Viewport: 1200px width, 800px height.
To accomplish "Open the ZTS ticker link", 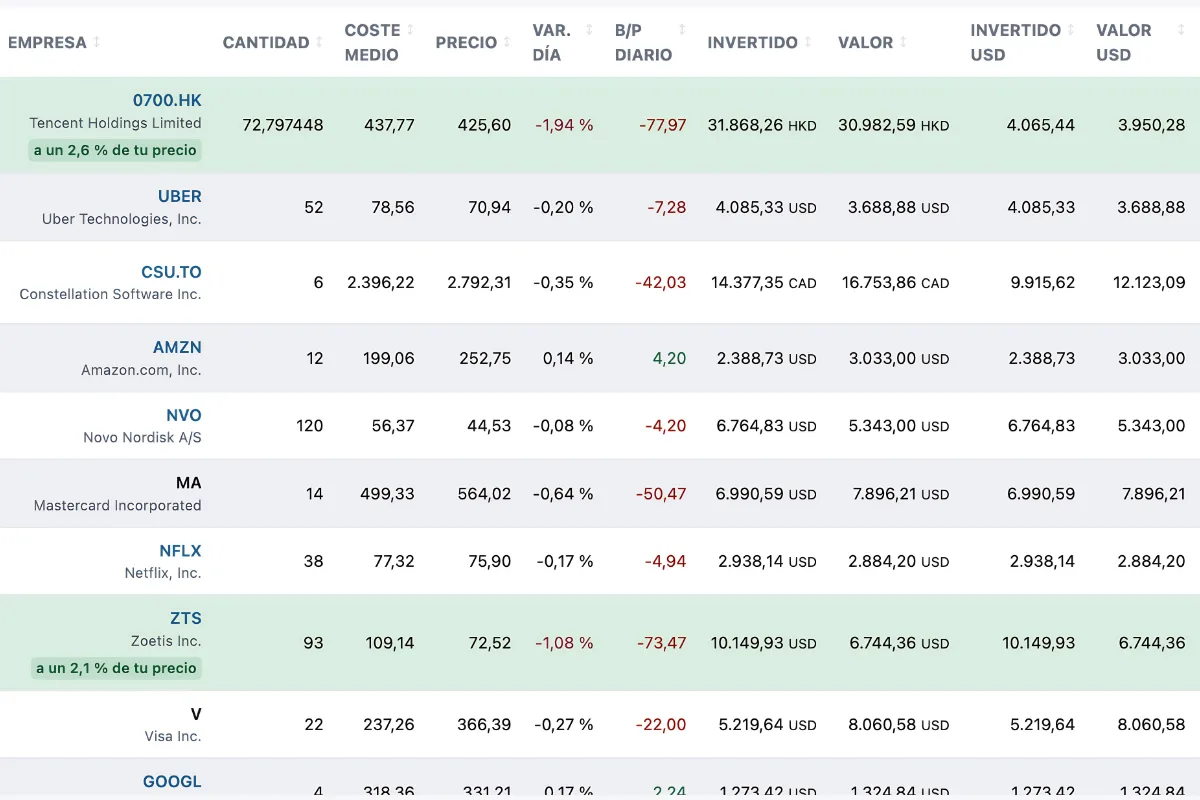I will 186,618.
